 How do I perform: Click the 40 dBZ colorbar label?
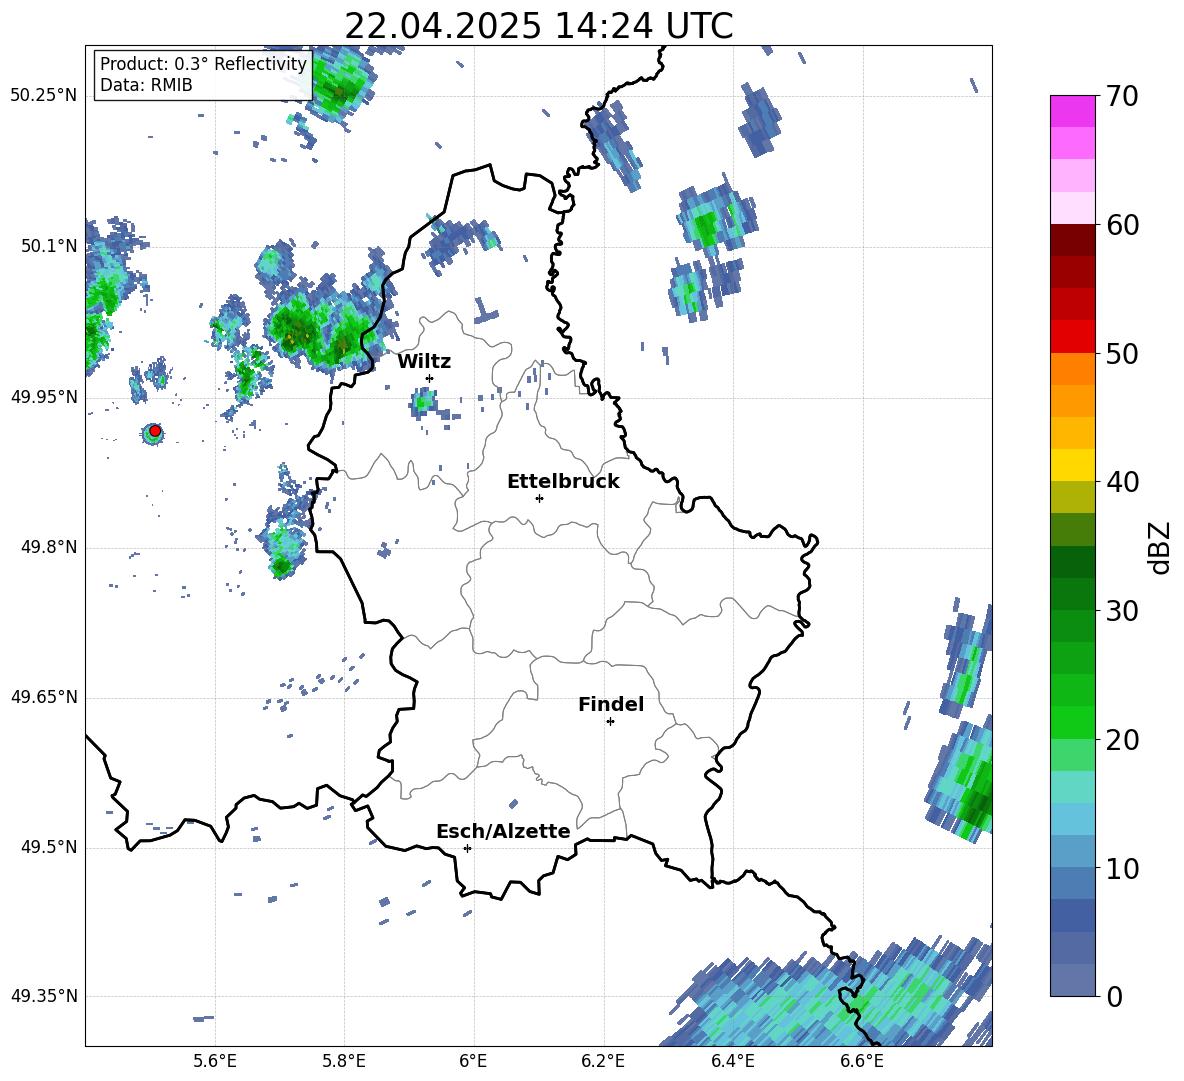[x=1122, y=482]
